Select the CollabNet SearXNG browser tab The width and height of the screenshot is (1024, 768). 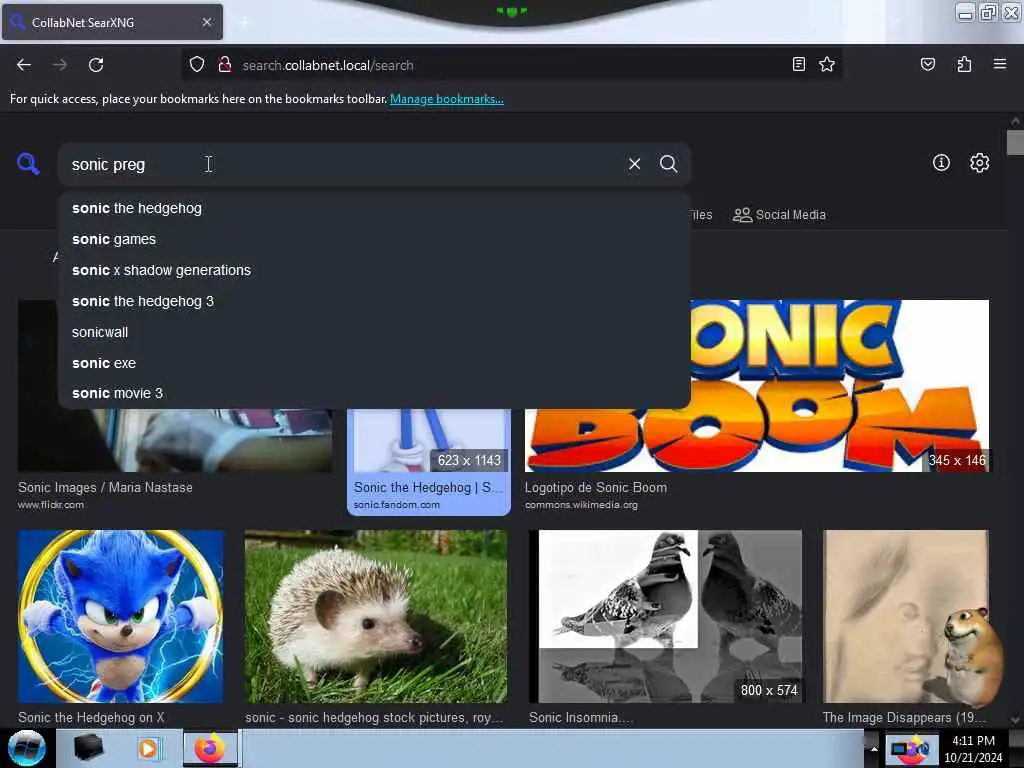112,22
